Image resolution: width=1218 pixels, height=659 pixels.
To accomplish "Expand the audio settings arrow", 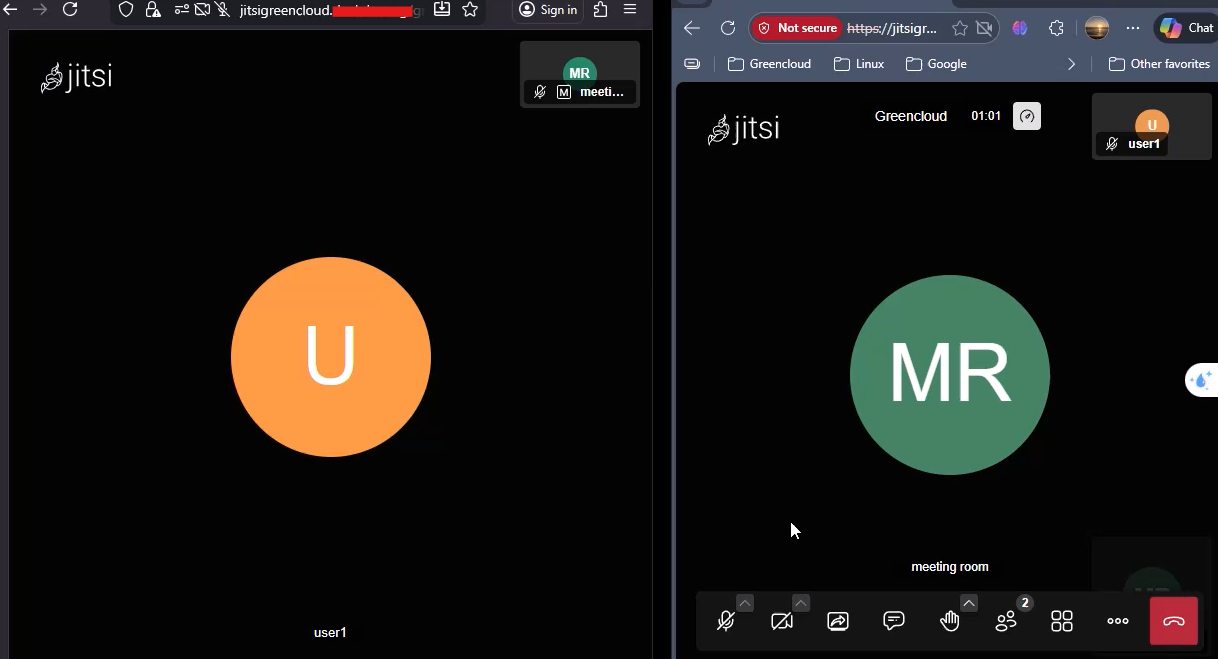I will pyautogui.click(x=745, y=602).
